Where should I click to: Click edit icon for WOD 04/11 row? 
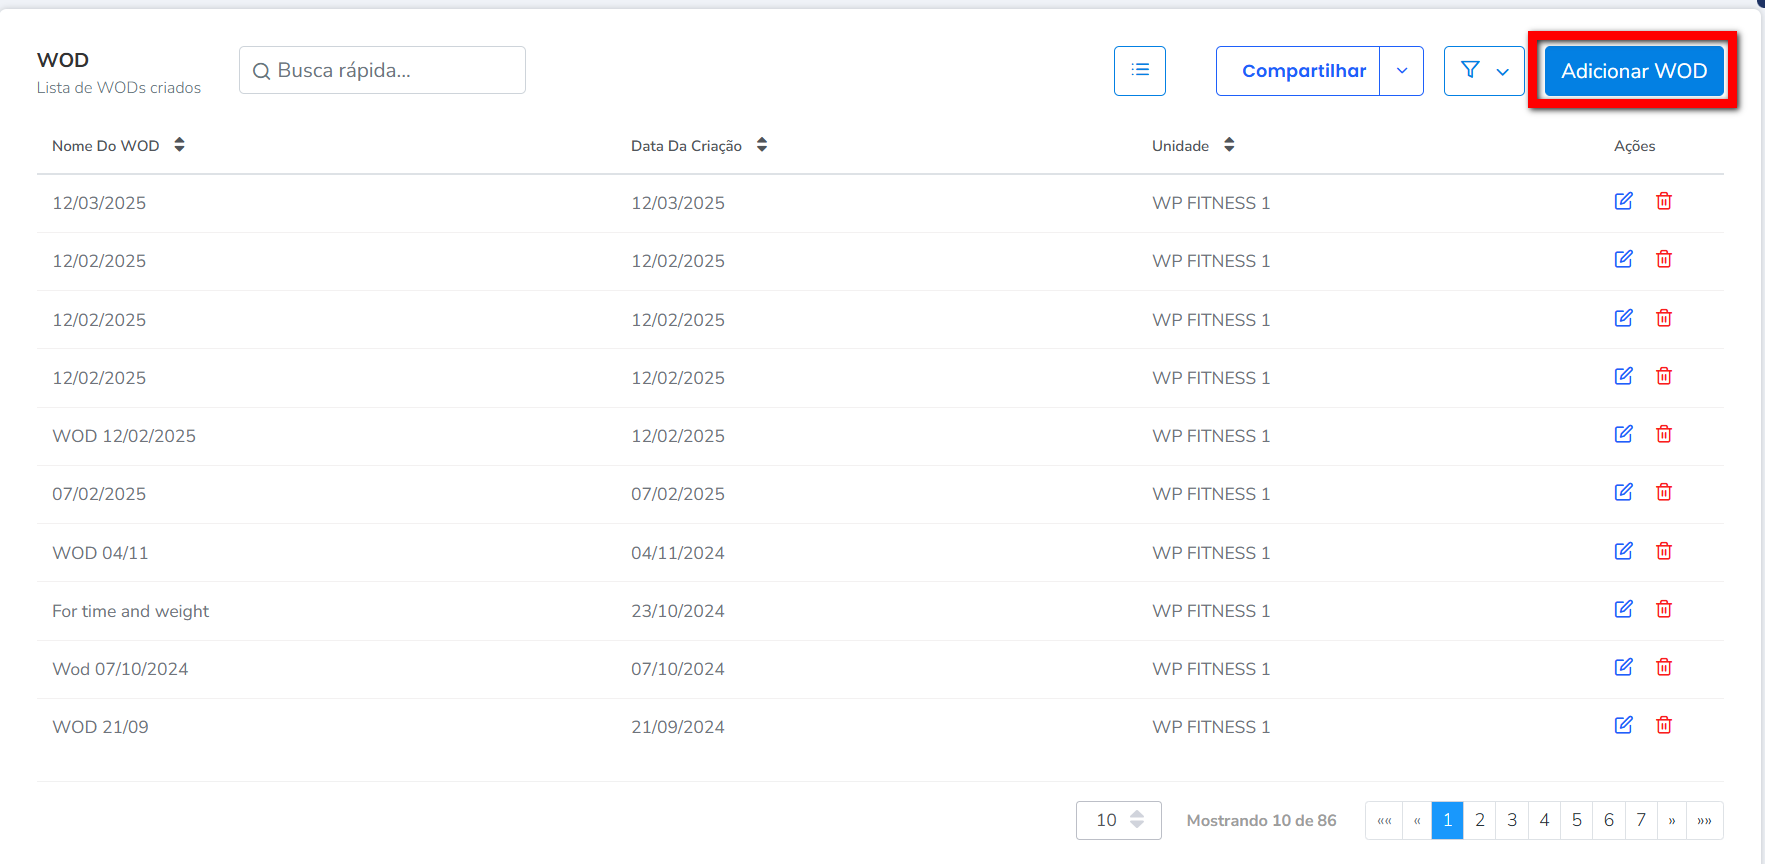[x=1623, y=551]
